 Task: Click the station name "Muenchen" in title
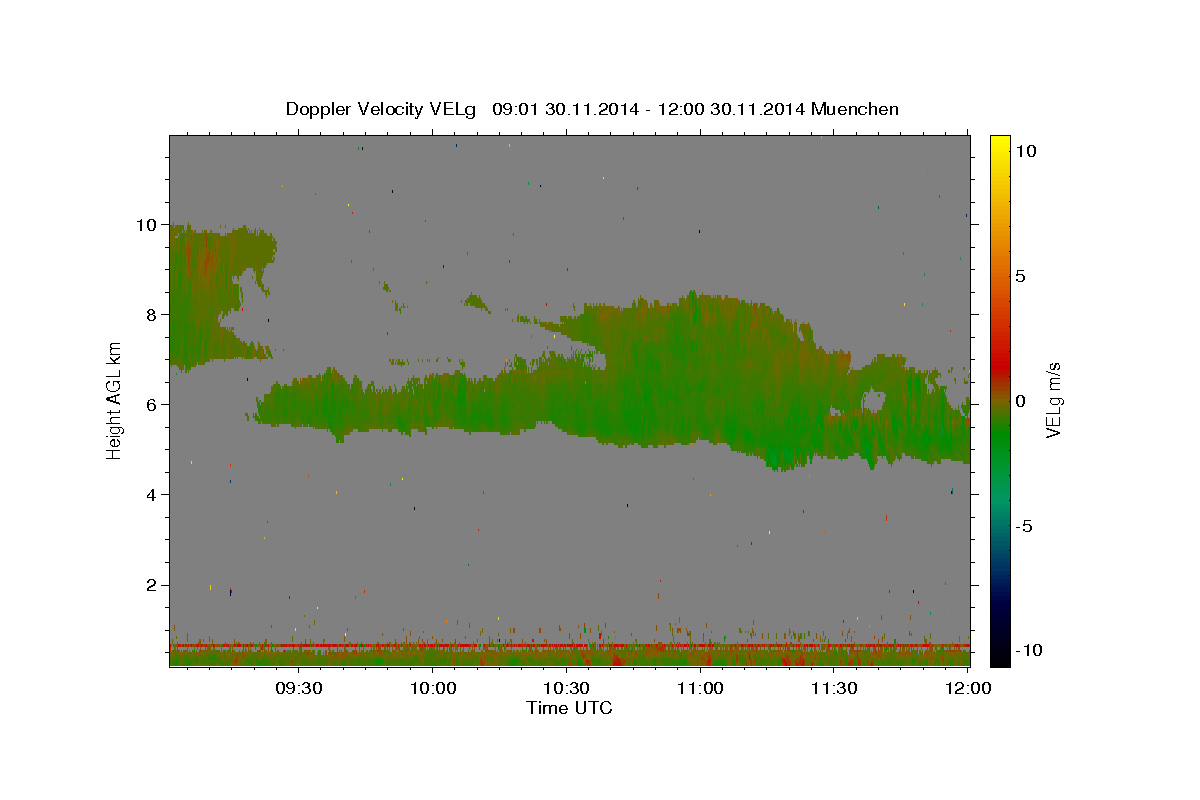coord(855,109)
